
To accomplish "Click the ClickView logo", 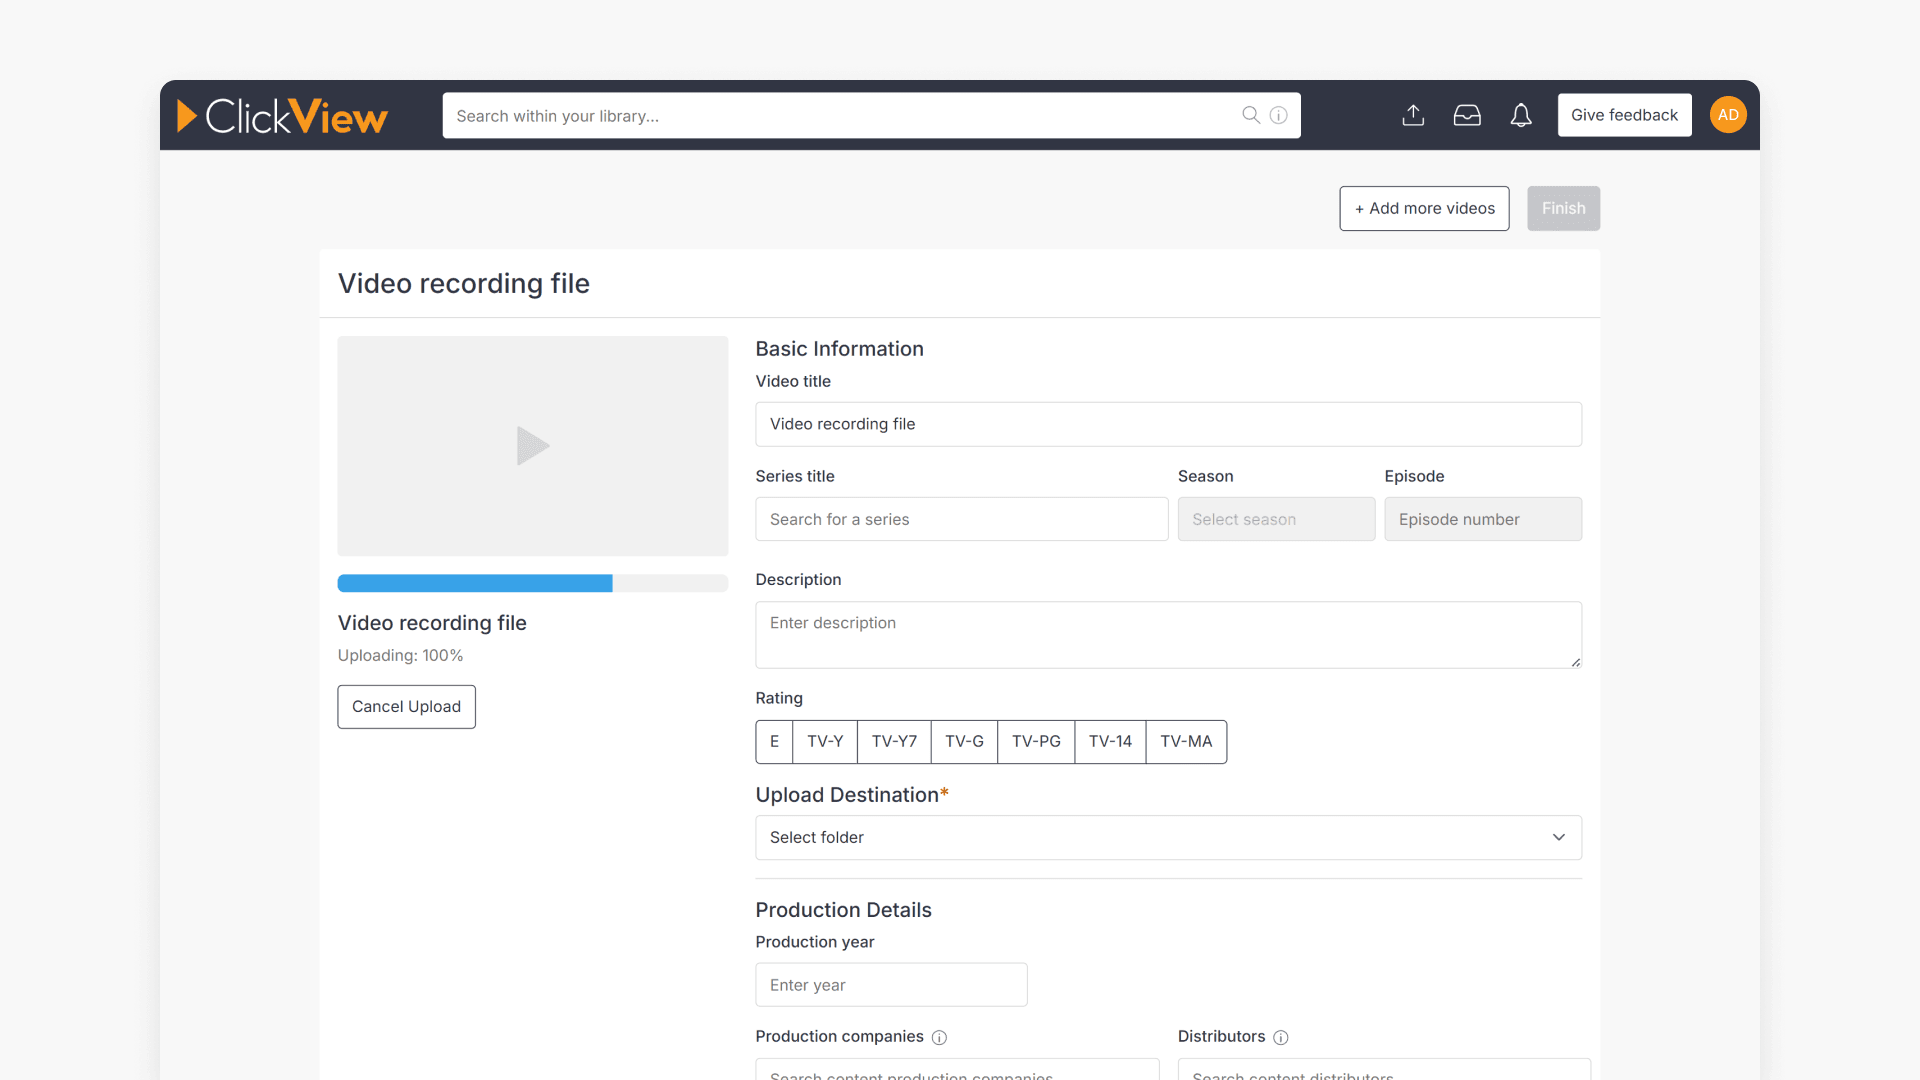I will click(x=282, y=115).
